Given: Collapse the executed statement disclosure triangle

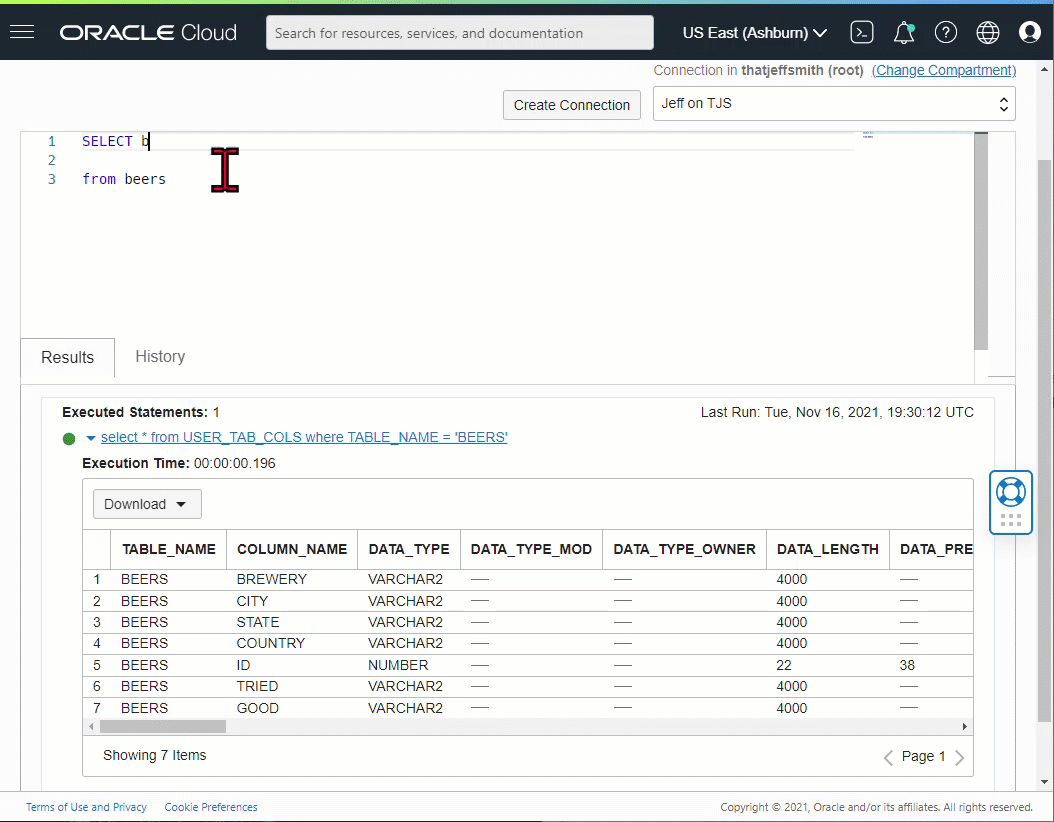Looking at the screenshot, I should pyautogui.click(x=91, y=438).
